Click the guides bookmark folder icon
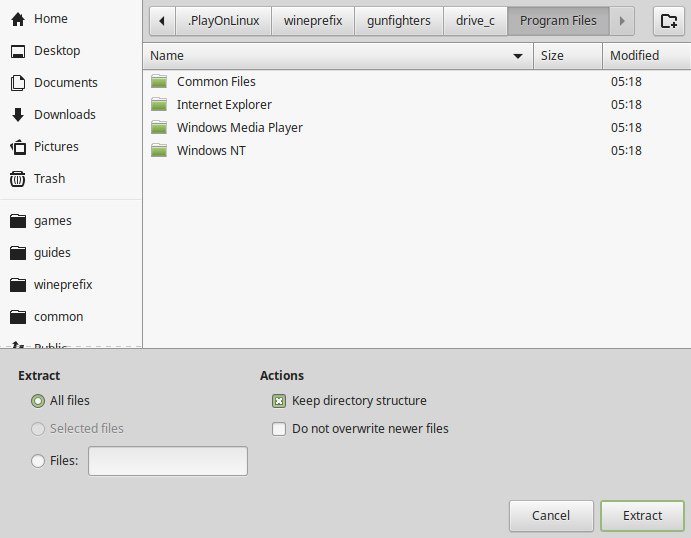 point(18,253)
